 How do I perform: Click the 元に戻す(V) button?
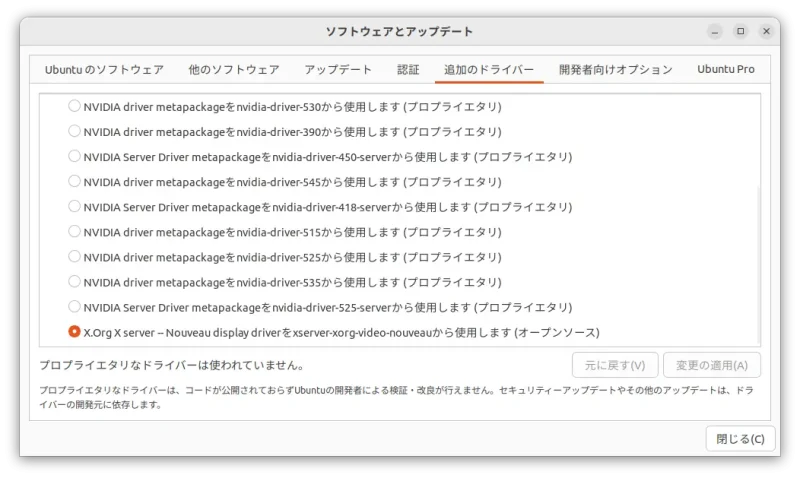[615, 365]
